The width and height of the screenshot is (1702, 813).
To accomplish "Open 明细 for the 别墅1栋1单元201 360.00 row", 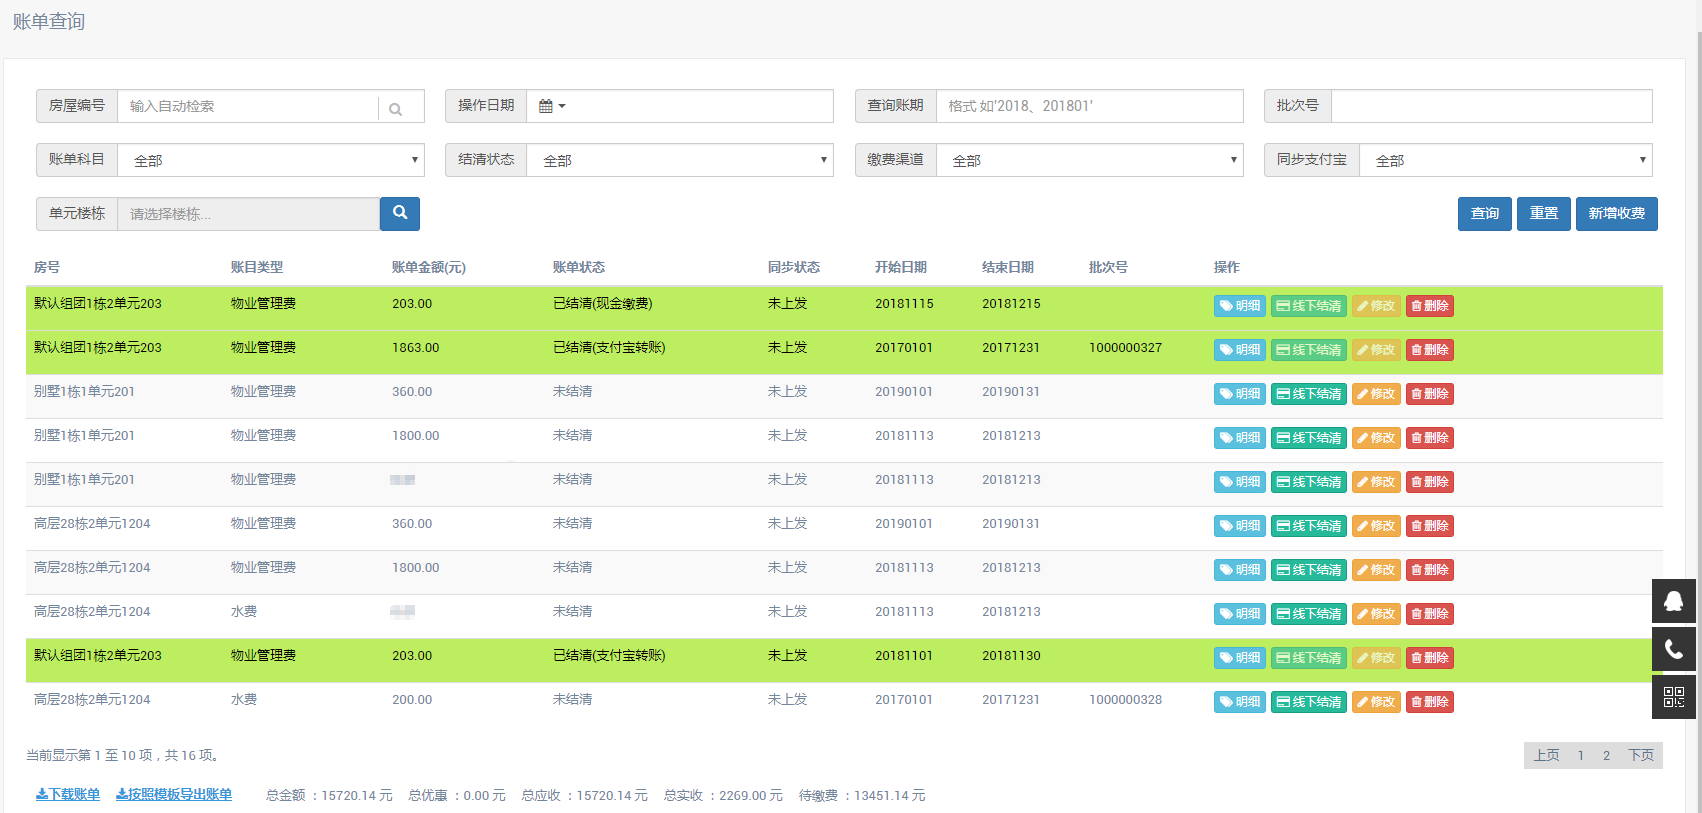I will click(x=1240, y=394).
